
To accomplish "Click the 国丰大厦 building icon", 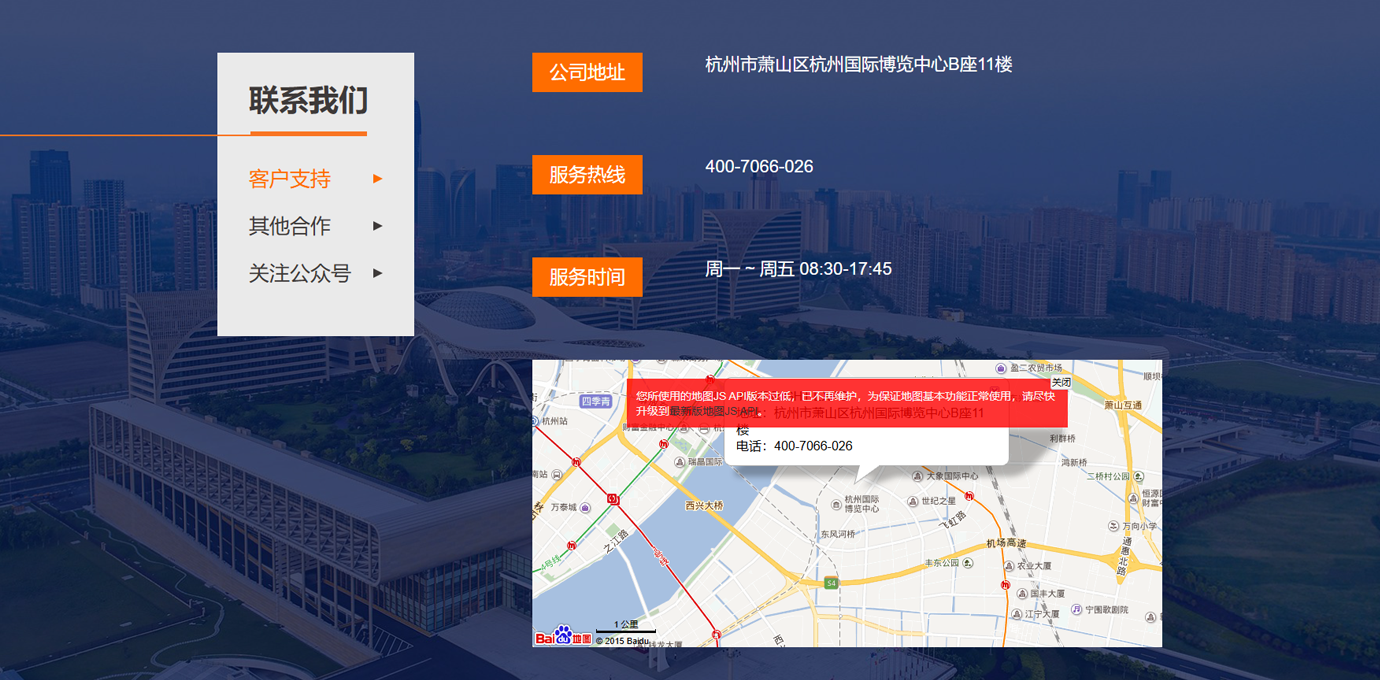I will tap(1021, 594).
